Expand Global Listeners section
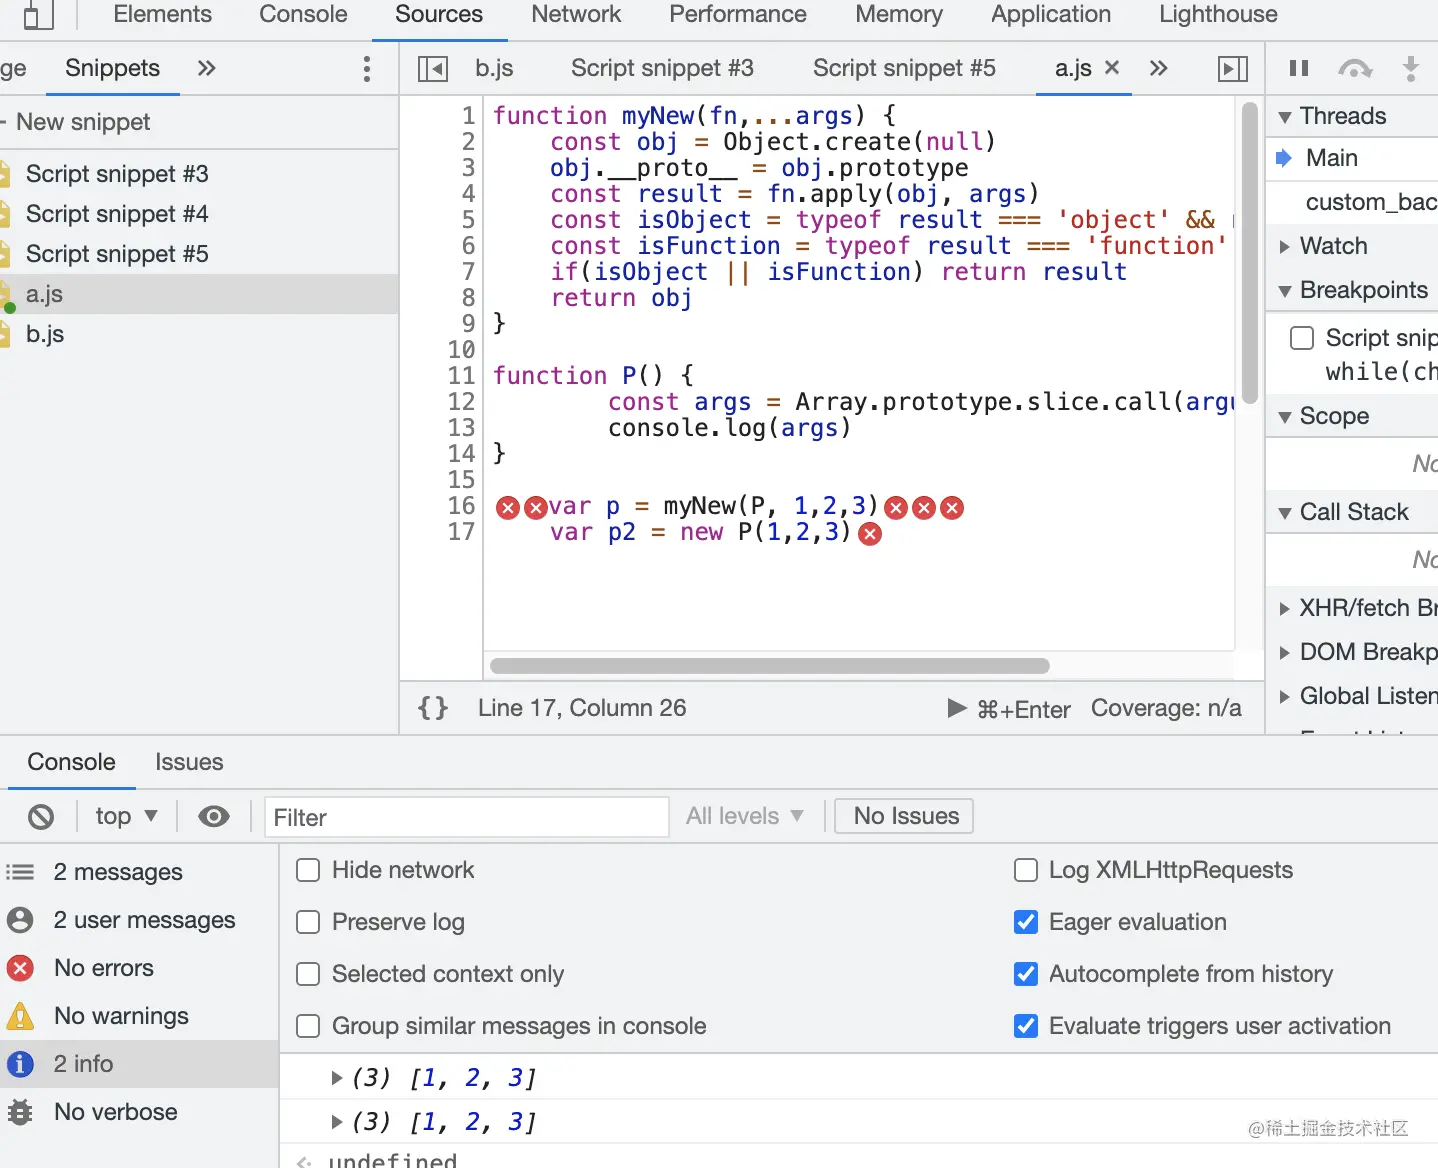This screenshot has width=1438, height=1168. pyautogui.click(x=1352, y=696)
